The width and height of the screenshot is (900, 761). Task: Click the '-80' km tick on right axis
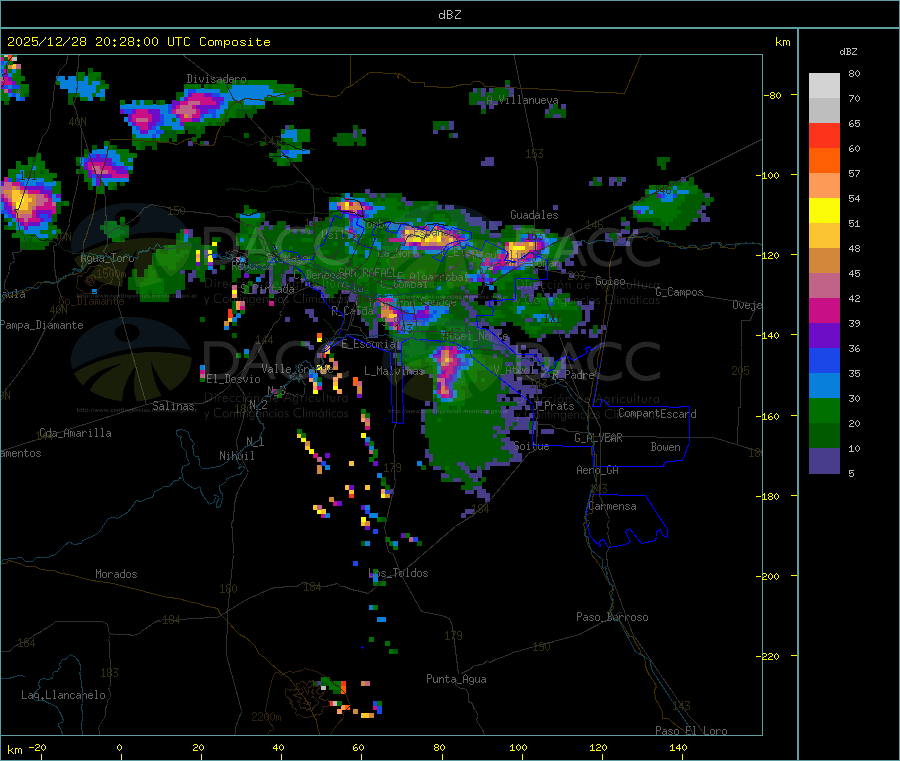pos(772,95)
